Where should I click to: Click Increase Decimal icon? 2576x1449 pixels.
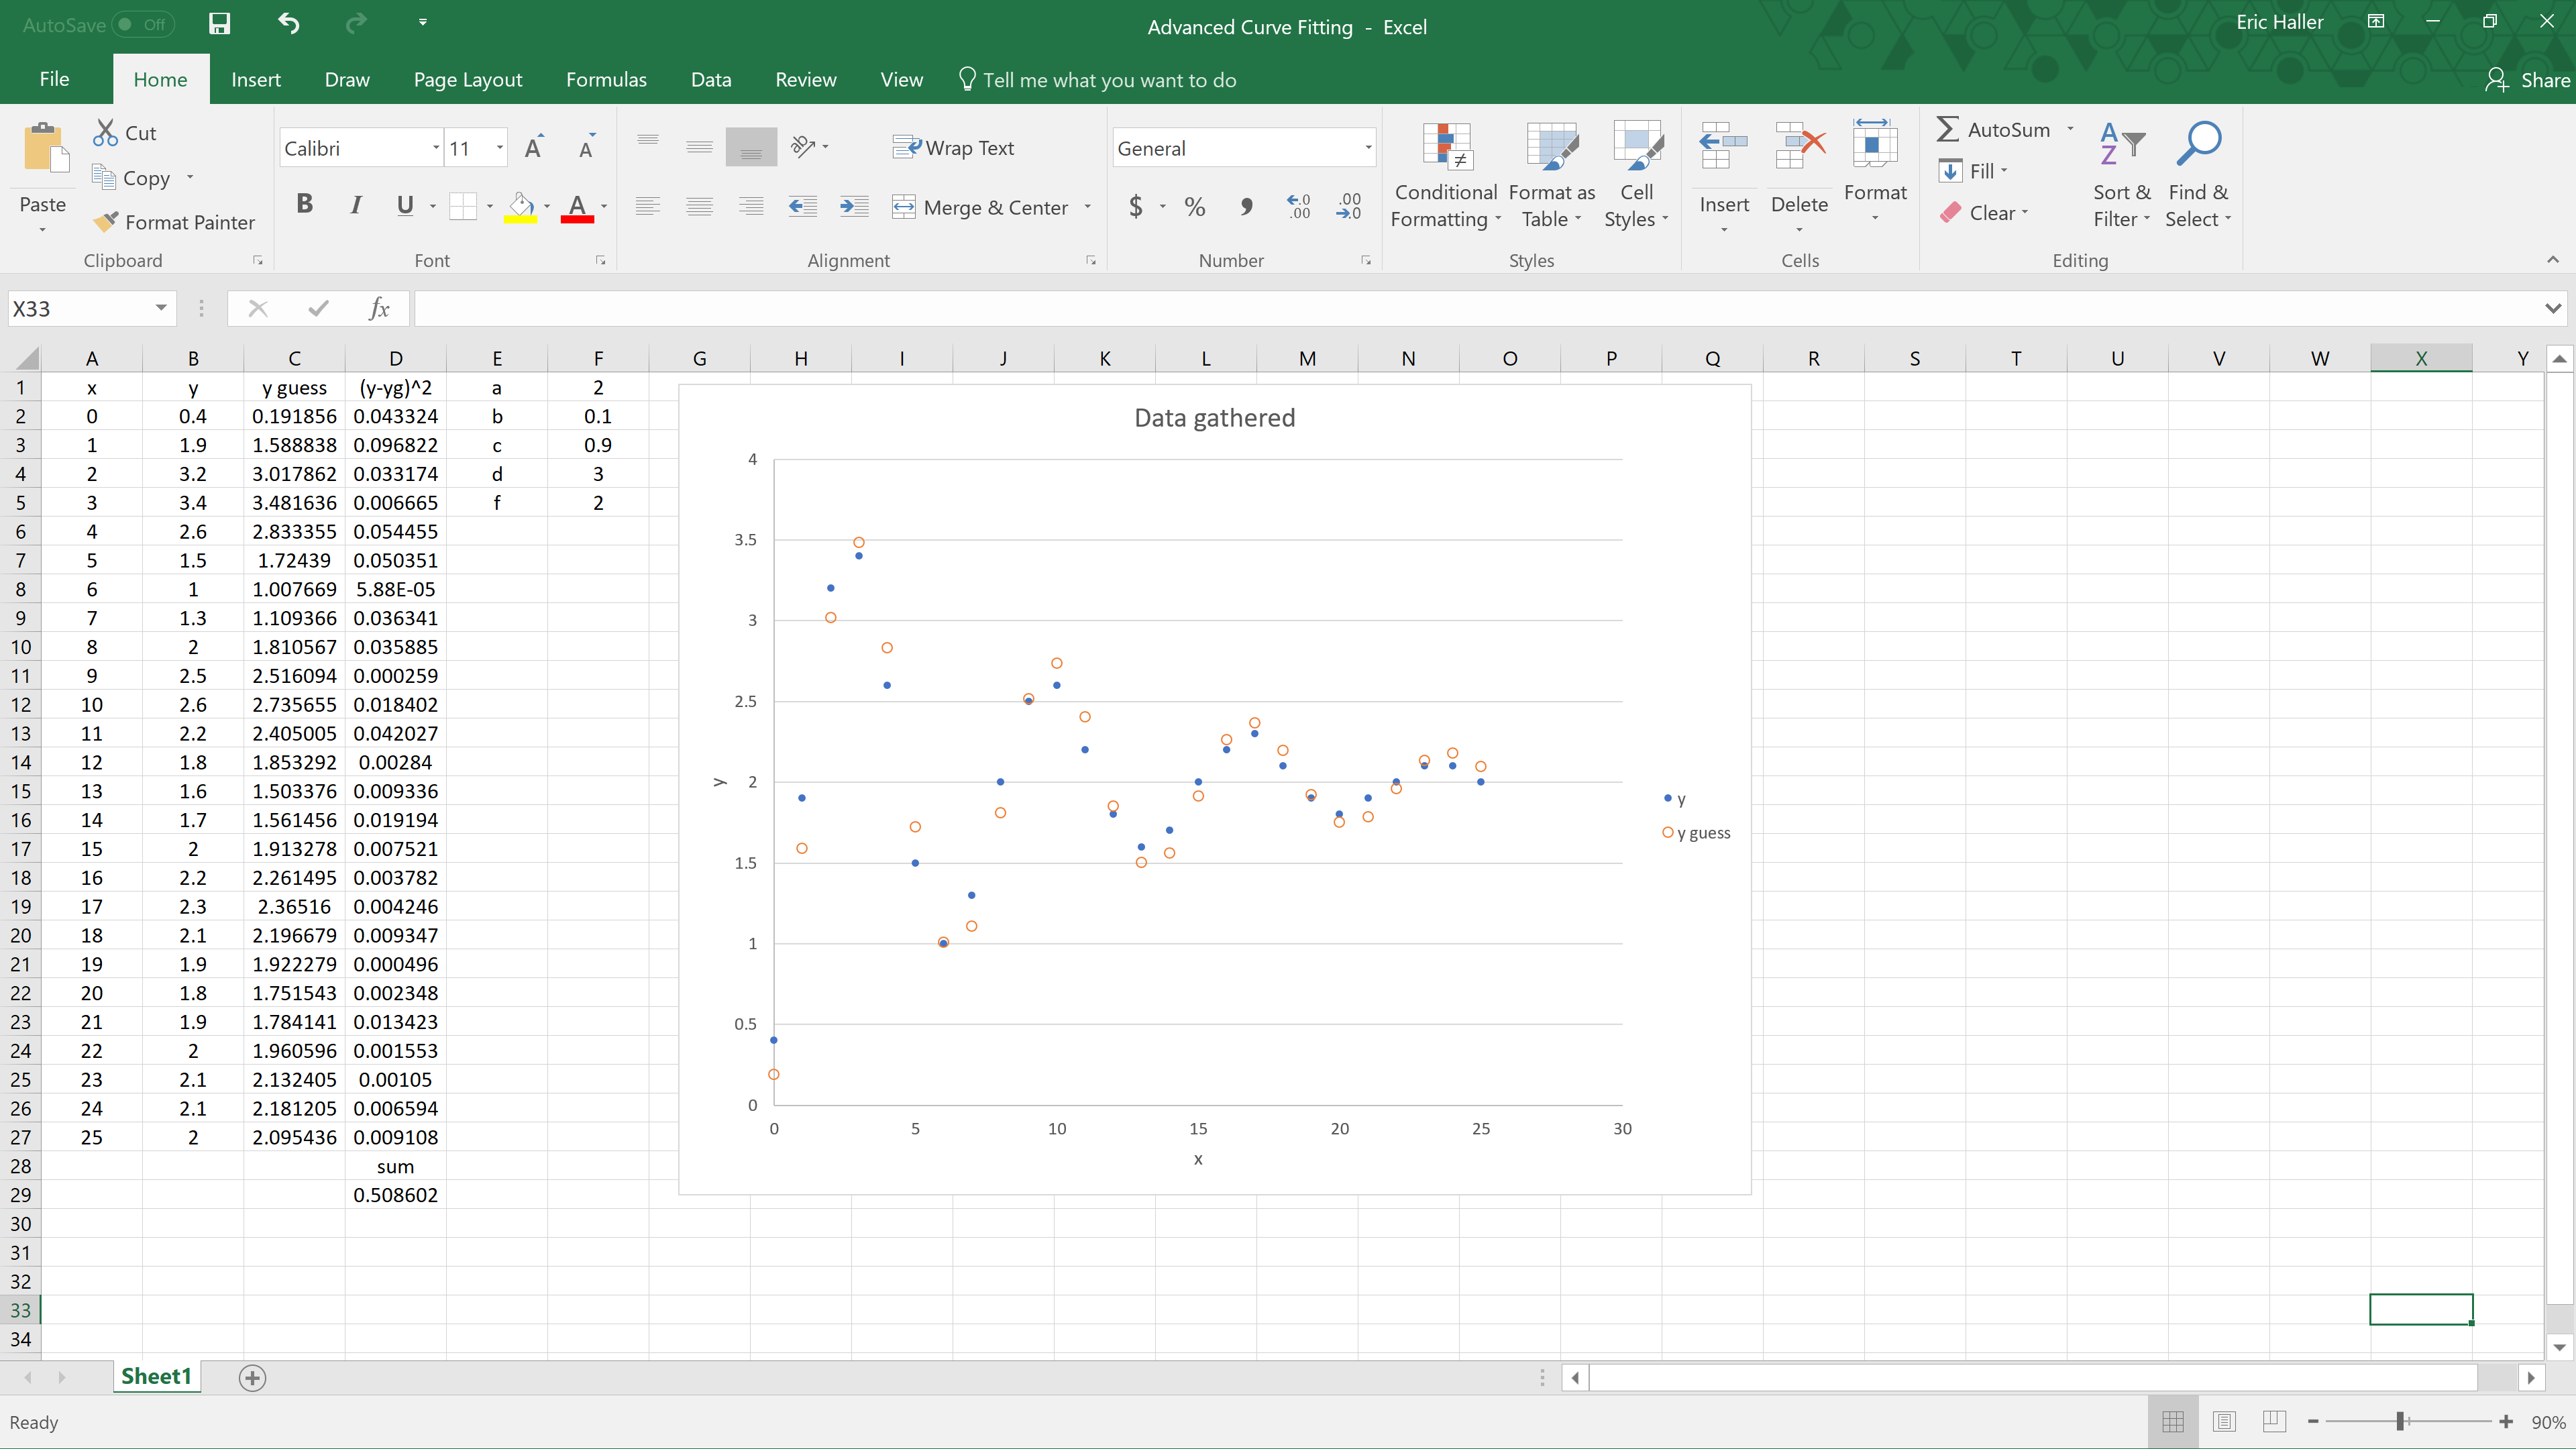(1298, 207)
